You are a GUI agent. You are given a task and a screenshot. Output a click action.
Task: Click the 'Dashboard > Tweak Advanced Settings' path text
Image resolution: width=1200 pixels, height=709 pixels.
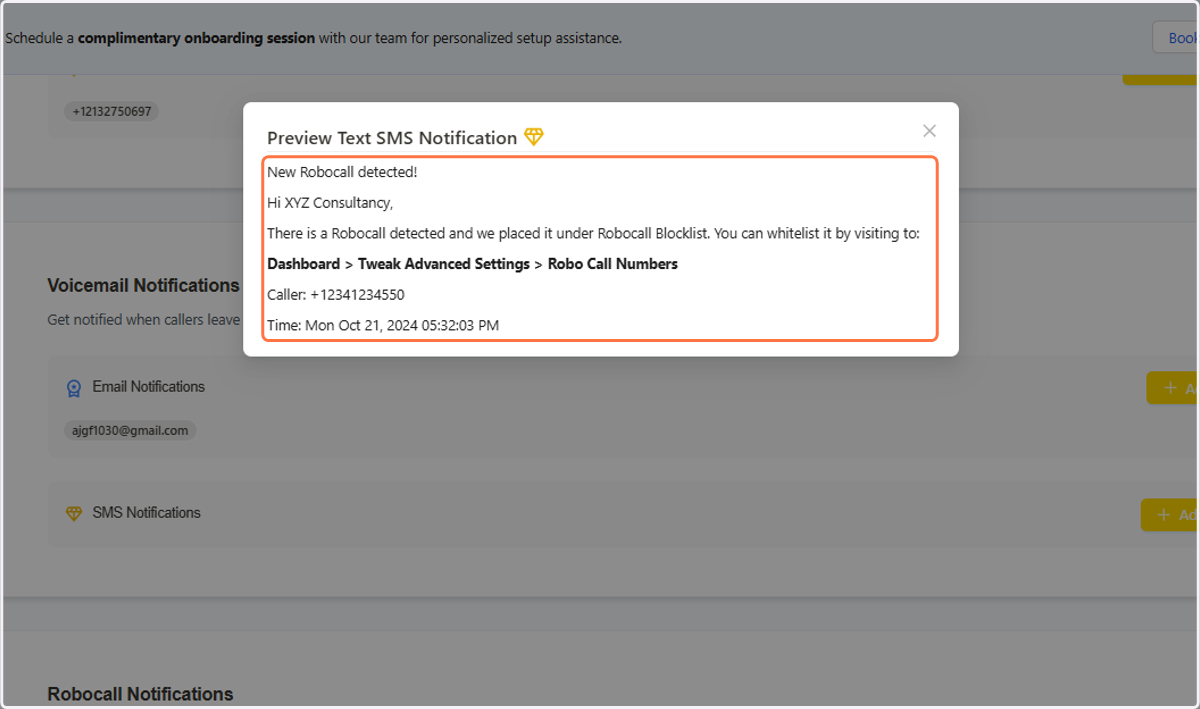click(399, 264)
